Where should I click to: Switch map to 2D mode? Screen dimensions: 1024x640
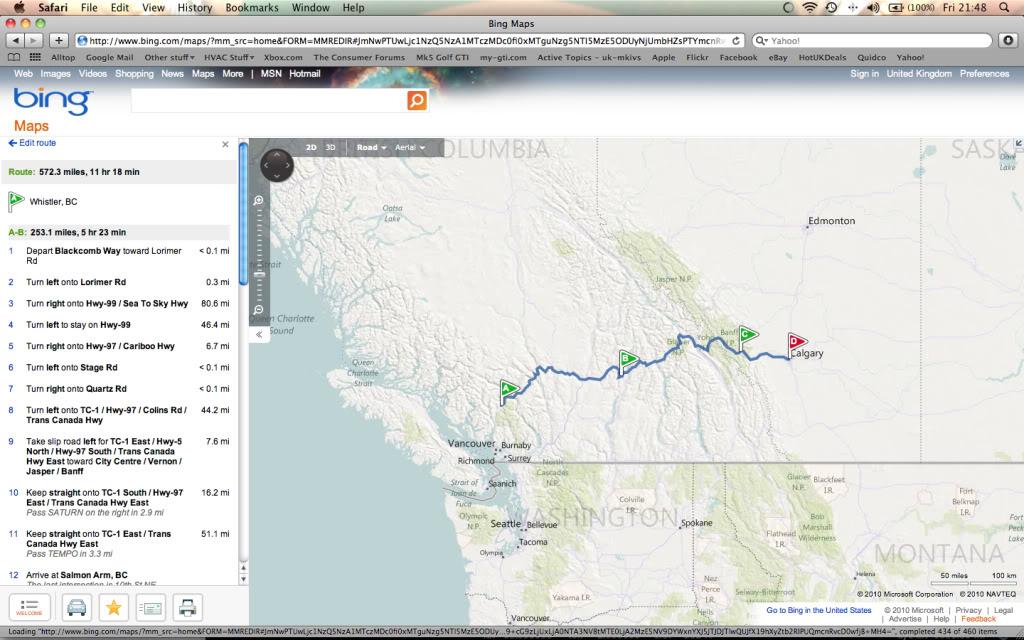click(x=312, y=148)
